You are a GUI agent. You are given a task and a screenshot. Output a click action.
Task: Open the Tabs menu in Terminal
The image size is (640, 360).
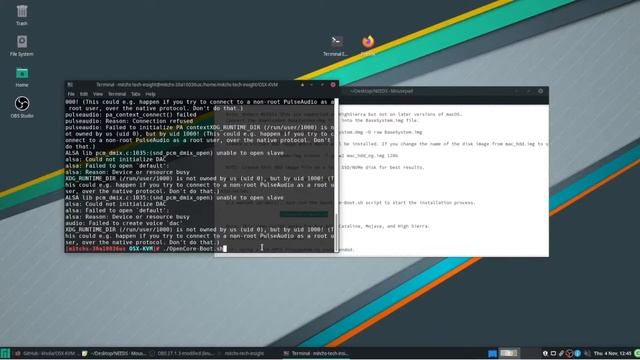click(x=136, y=94)
